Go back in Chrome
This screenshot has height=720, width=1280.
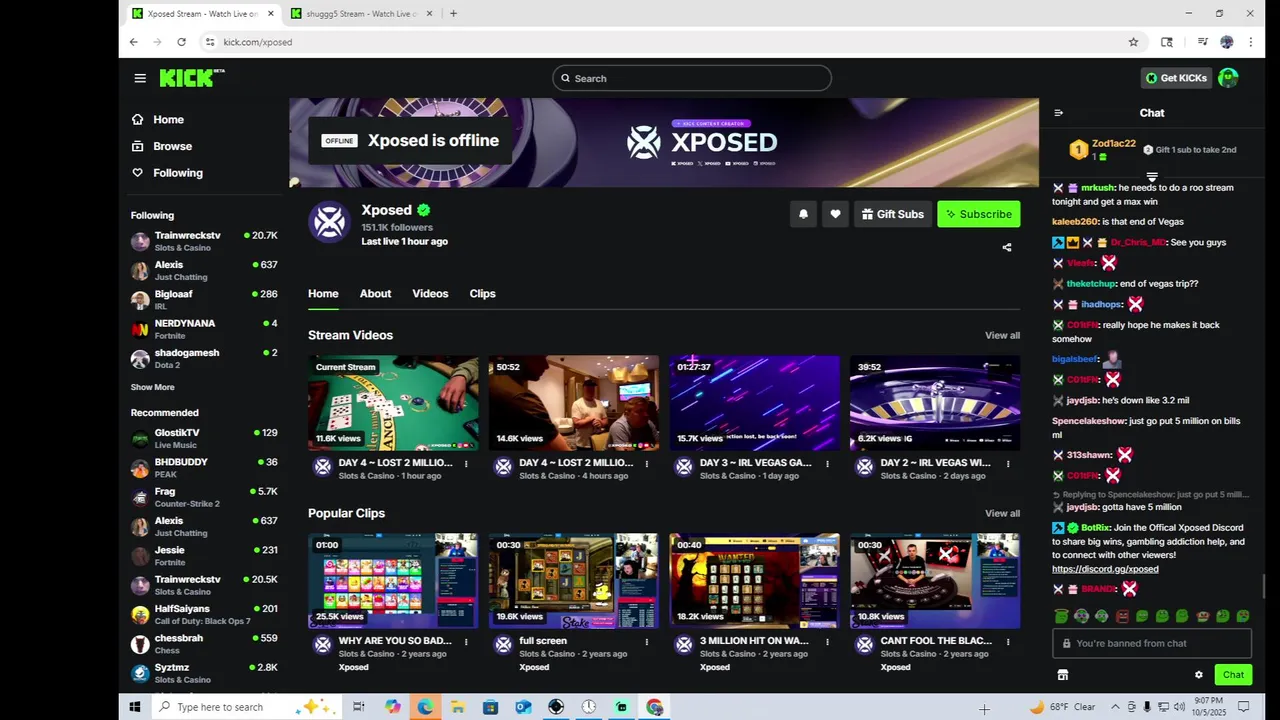134,42
